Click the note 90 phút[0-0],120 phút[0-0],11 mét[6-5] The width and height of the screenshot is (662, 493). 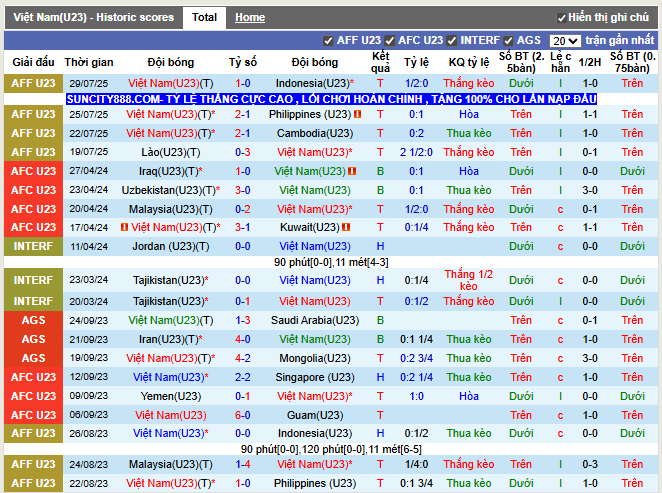tap(331, 450)
